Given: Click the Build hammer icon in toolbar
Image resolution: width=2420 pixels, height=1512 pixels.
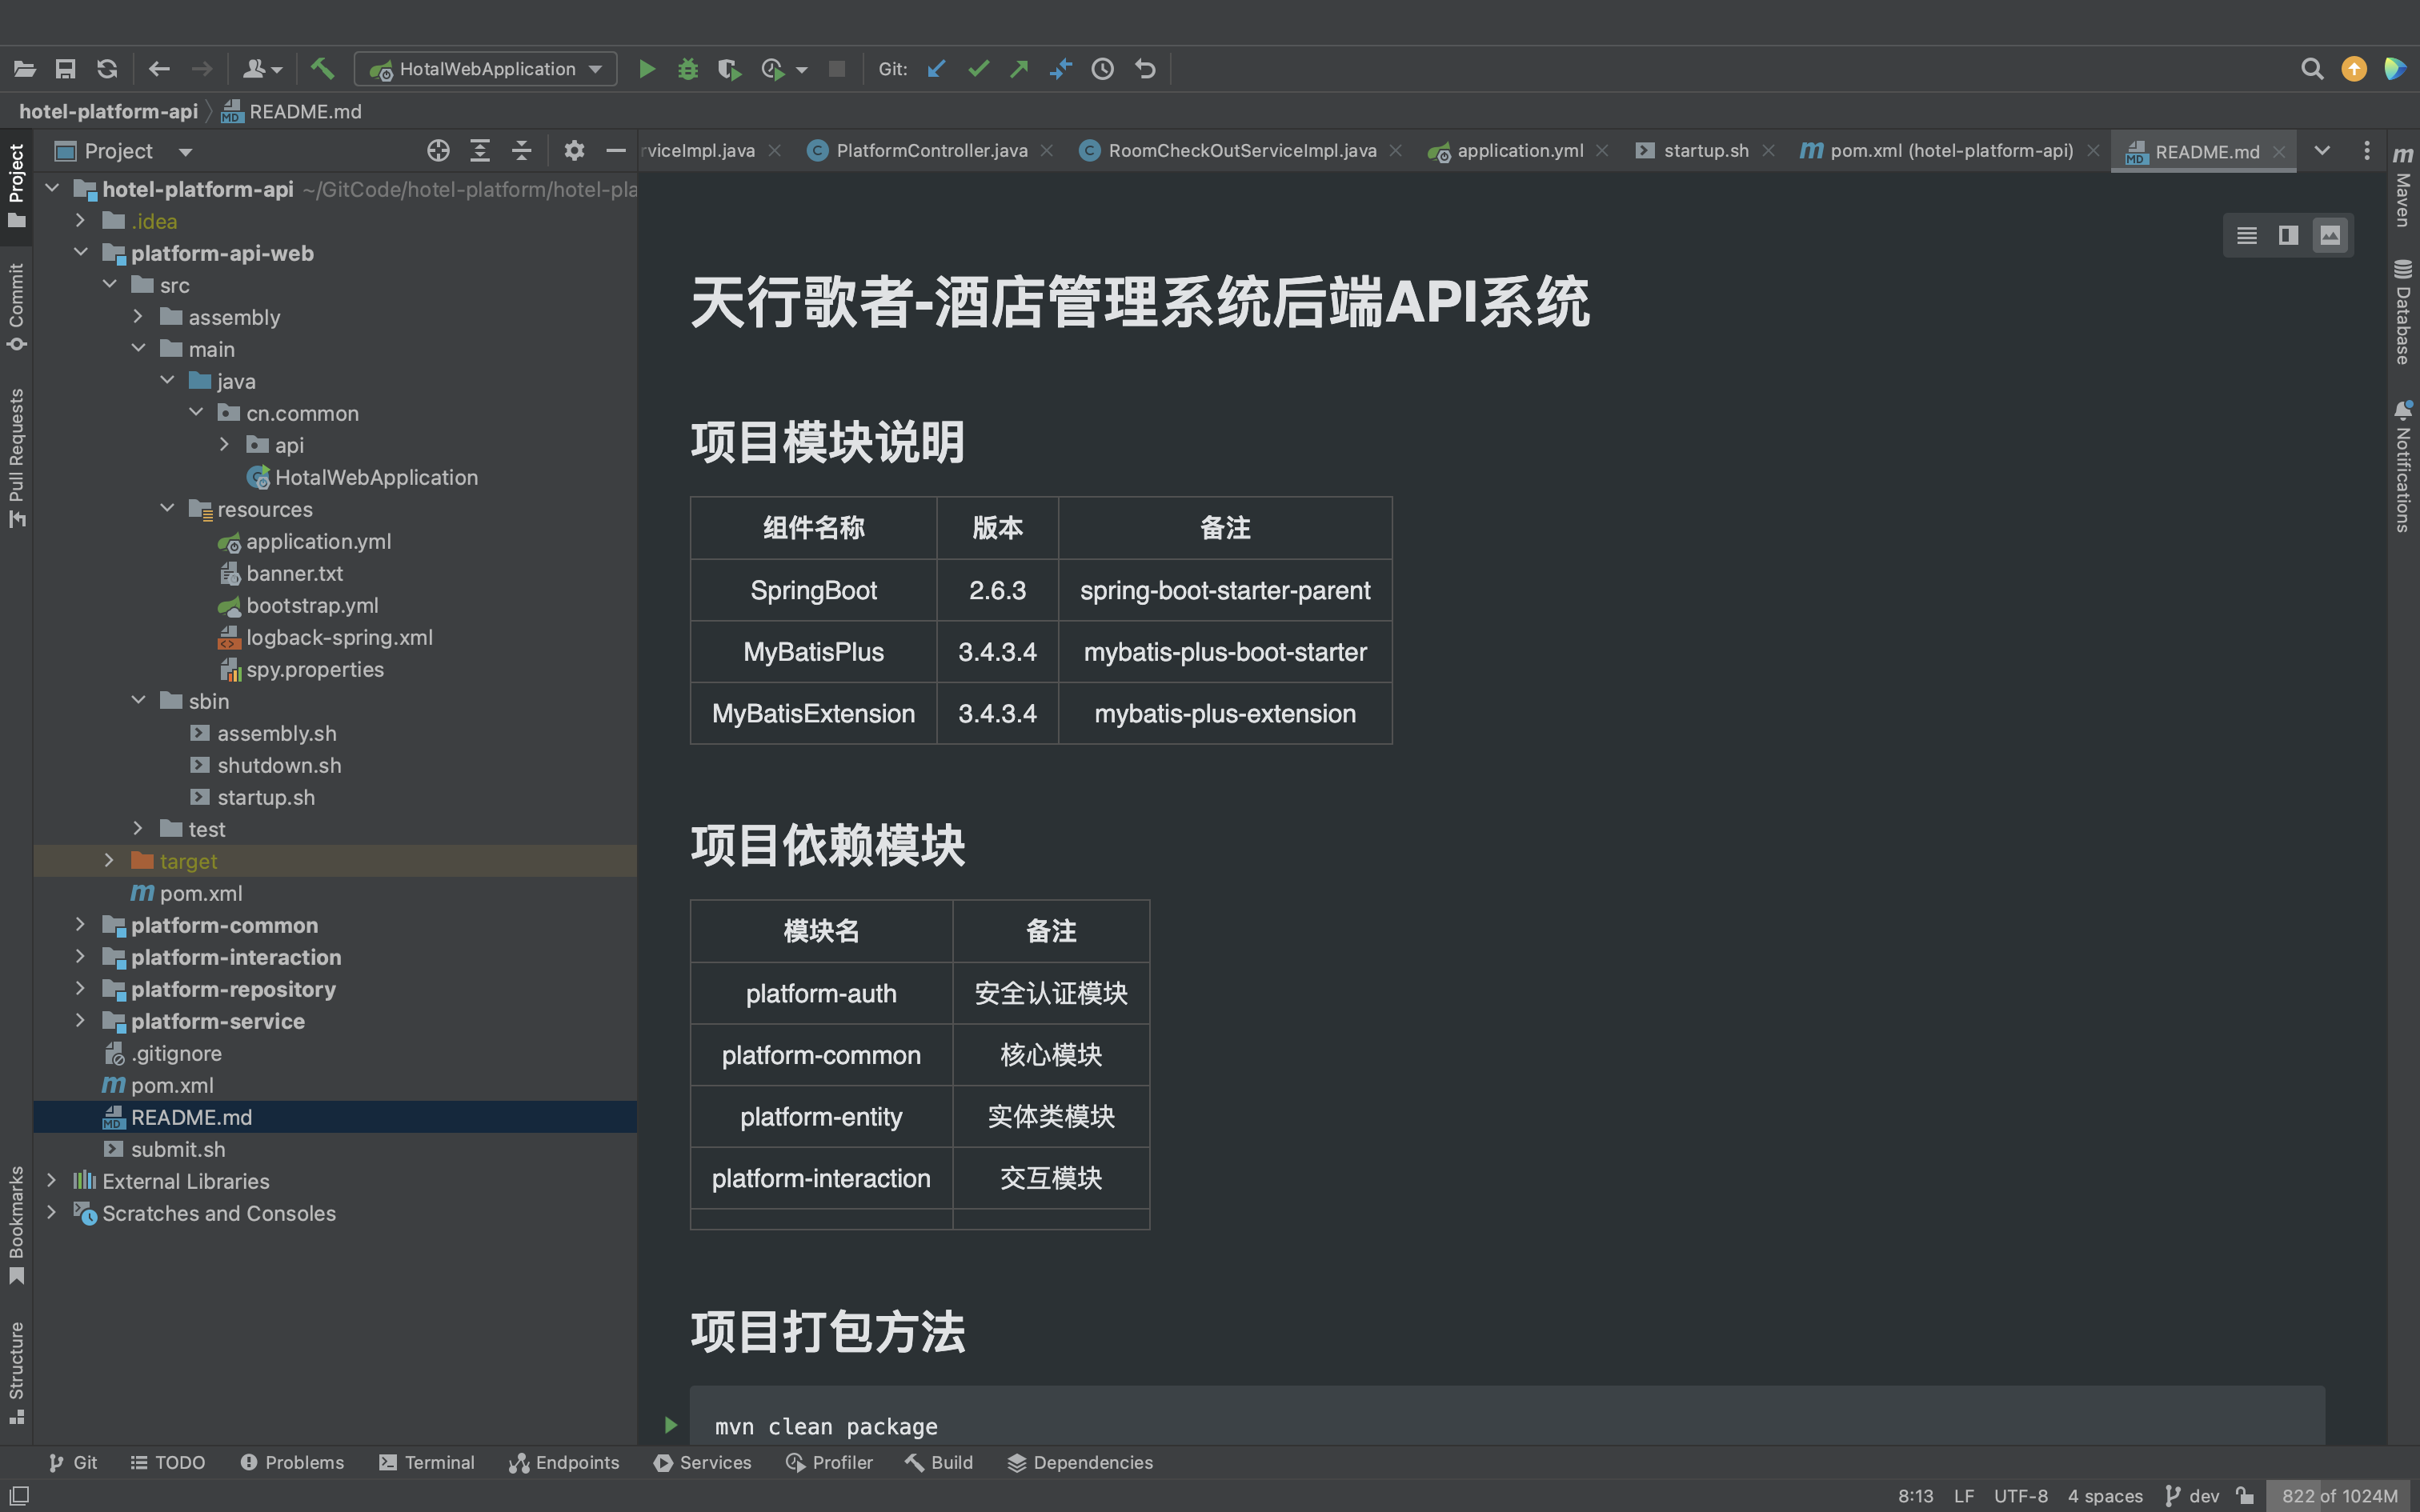Looking at the screenshot, I should [322, 69].
